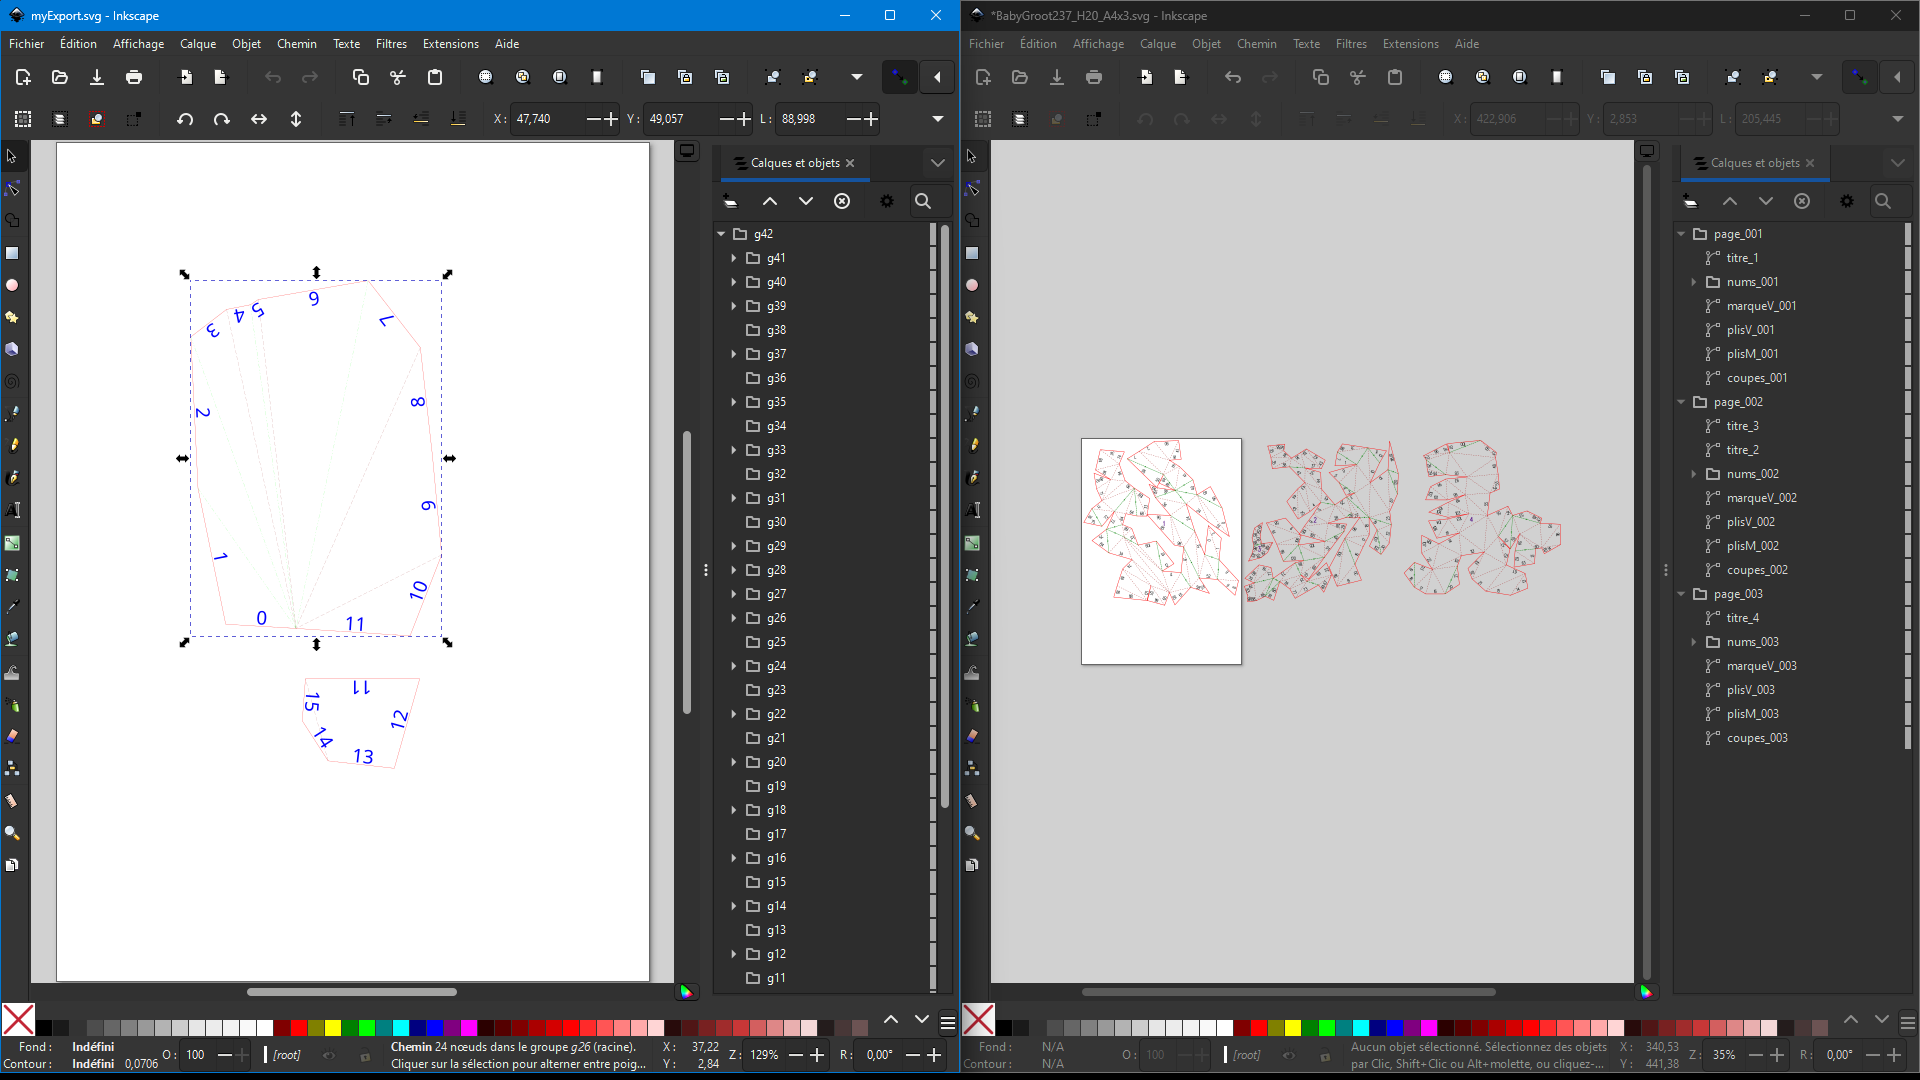Collapse page_003 layer in BabyGroot window

[1681, 594]
